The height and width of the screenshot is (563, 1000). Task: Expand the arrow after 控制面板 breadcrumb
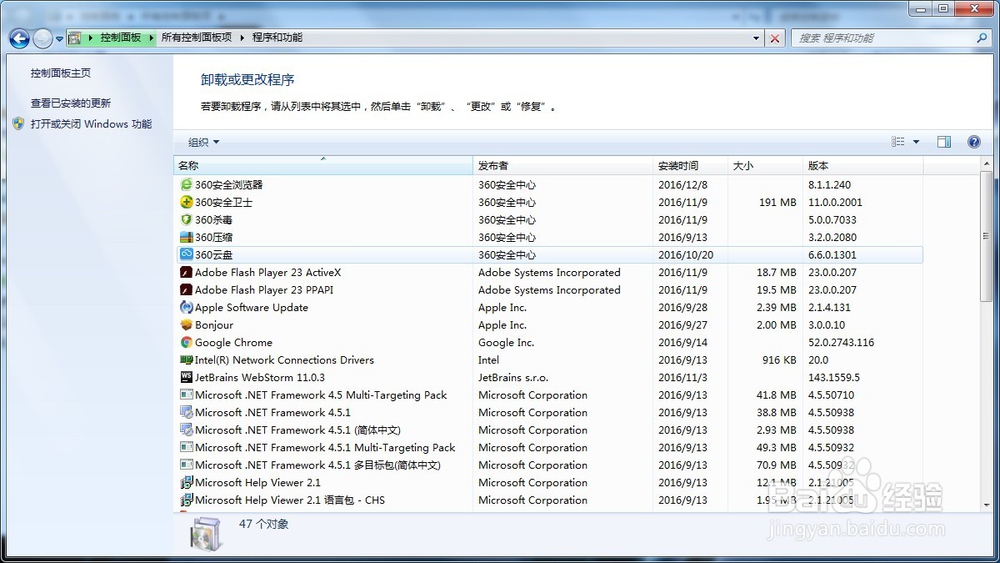152,38
